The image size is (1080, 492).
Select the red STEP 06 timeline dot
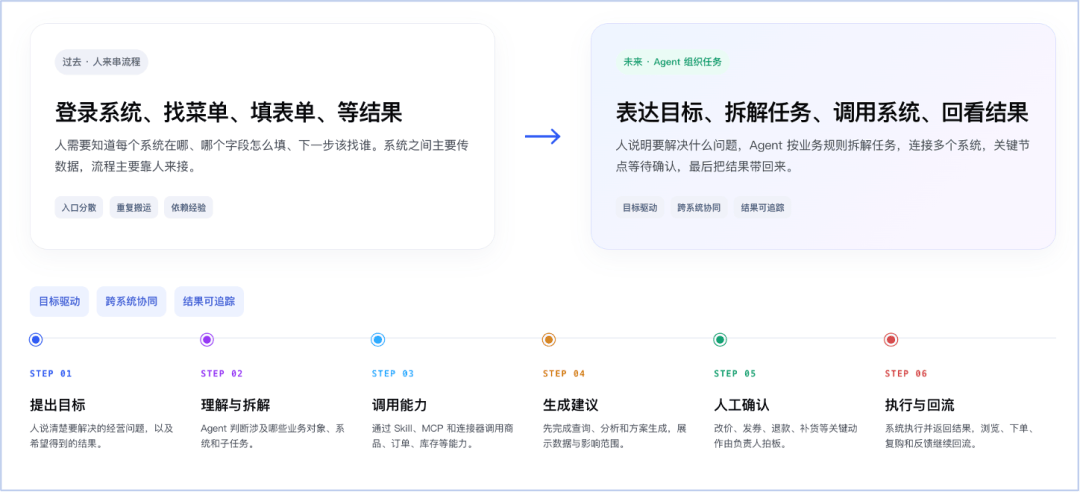[891, 339]
